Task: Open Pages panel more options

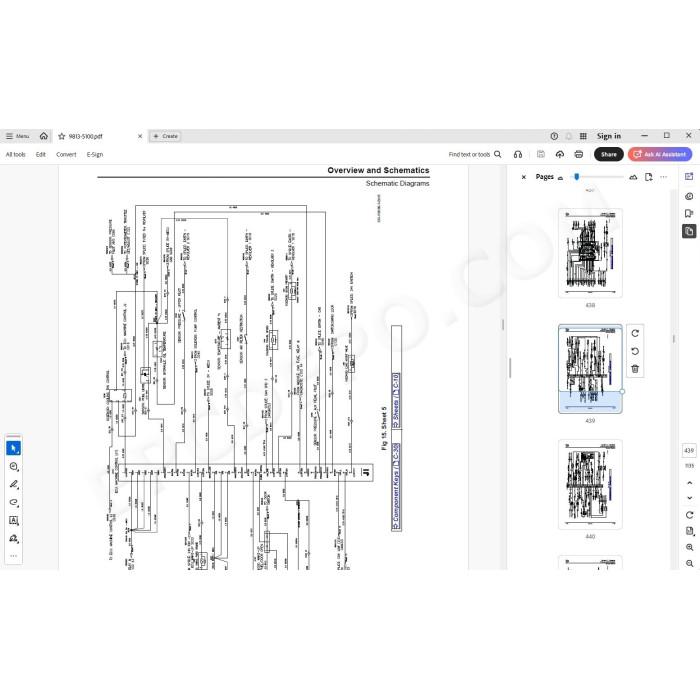Action: pyautogui.click(x=663, y=177)
